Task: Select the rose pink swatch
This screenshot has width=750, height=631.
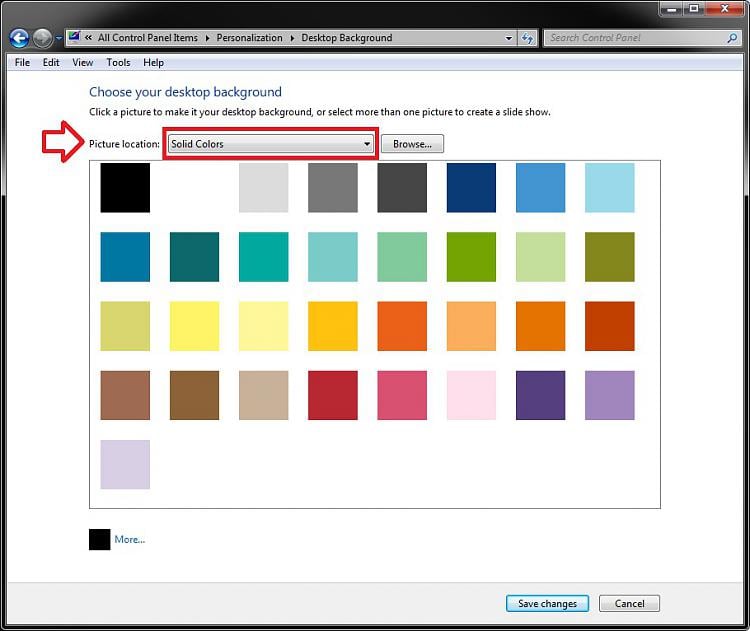Action: (402, 395)
